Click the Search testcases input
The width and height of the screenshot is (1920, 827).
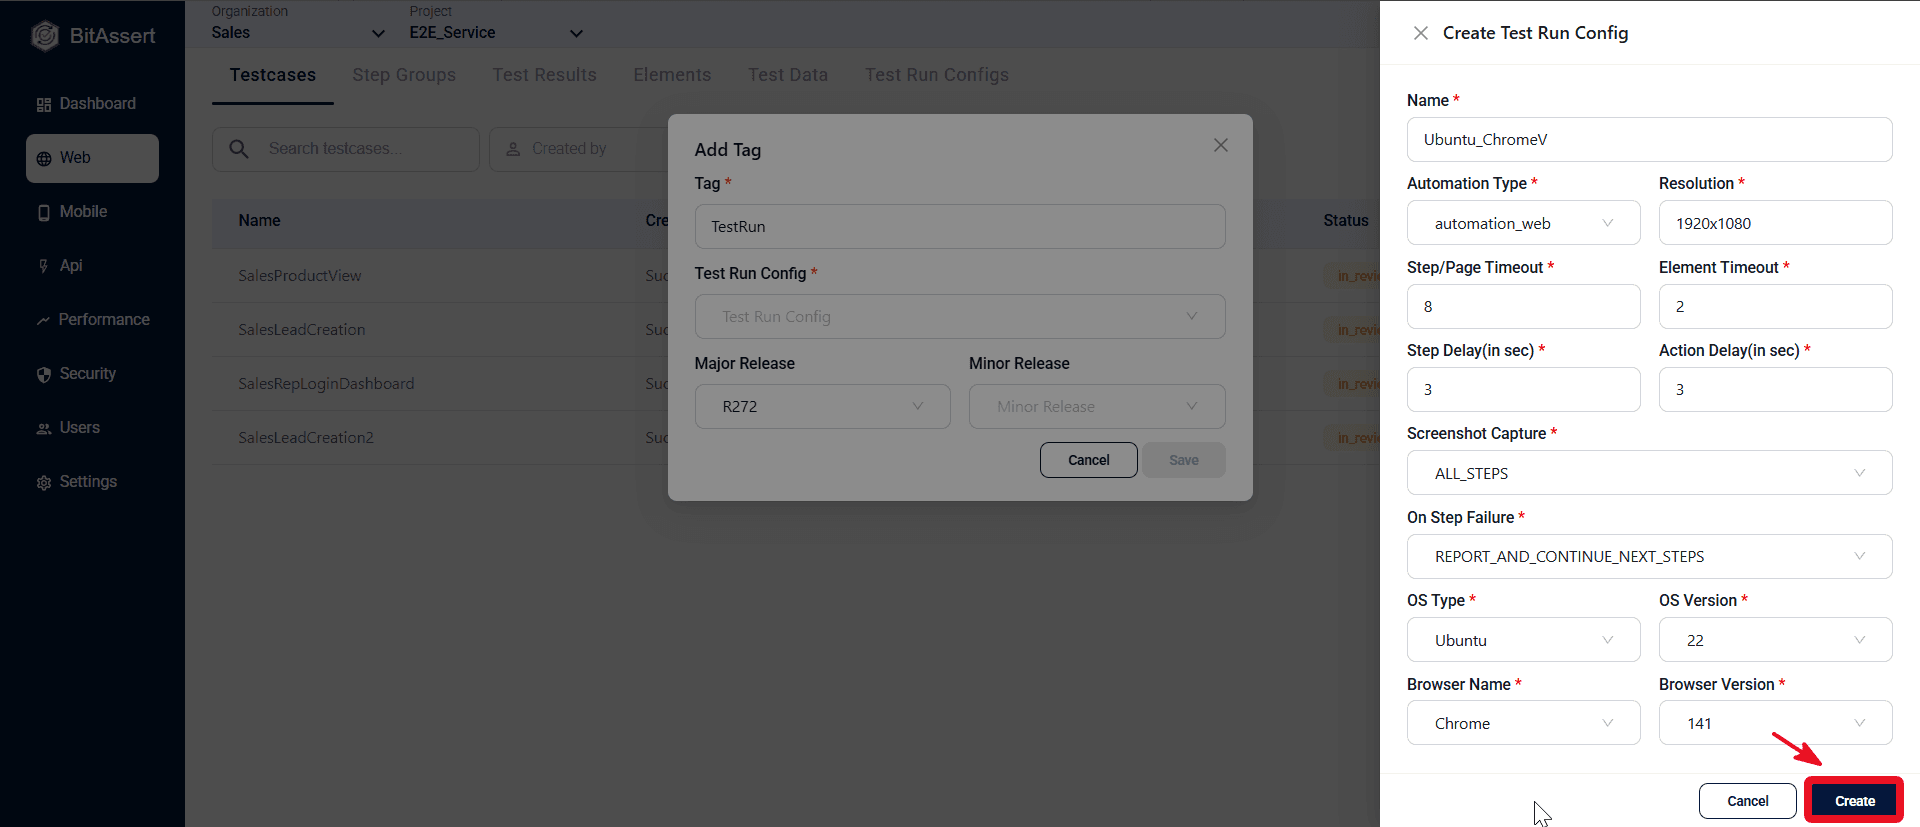coord(346,149)
